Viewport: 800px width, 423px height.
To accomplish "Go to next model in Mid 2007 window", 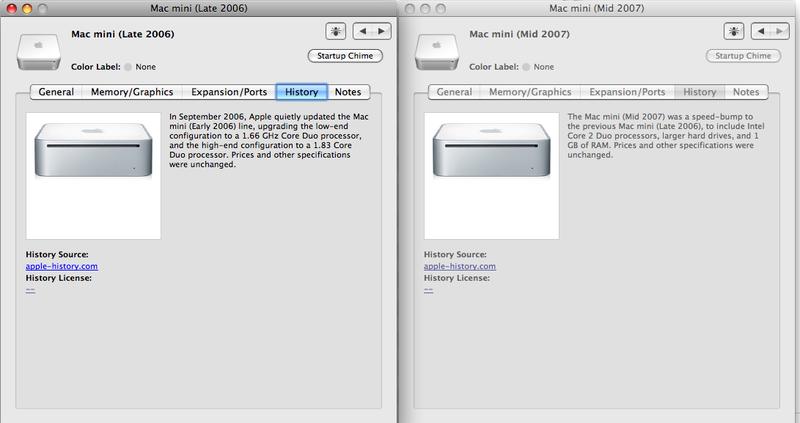I will coord(780,32).
